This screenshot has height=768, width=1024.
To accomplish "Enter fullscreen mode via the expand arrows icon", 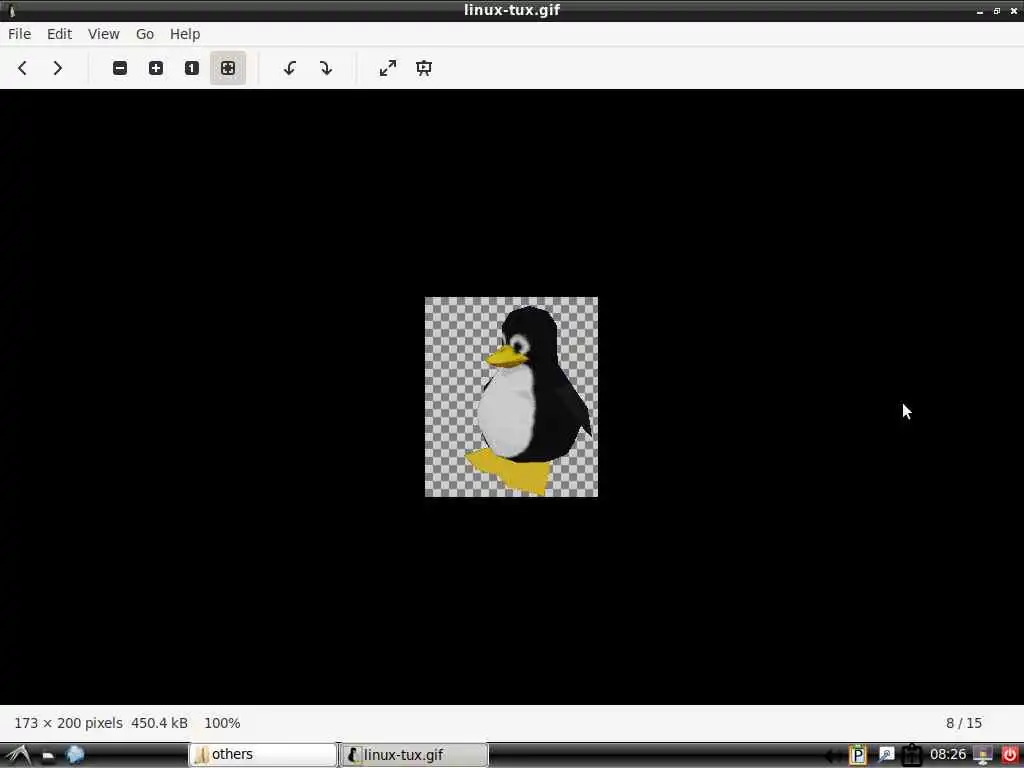I will [x=388, y=68].
